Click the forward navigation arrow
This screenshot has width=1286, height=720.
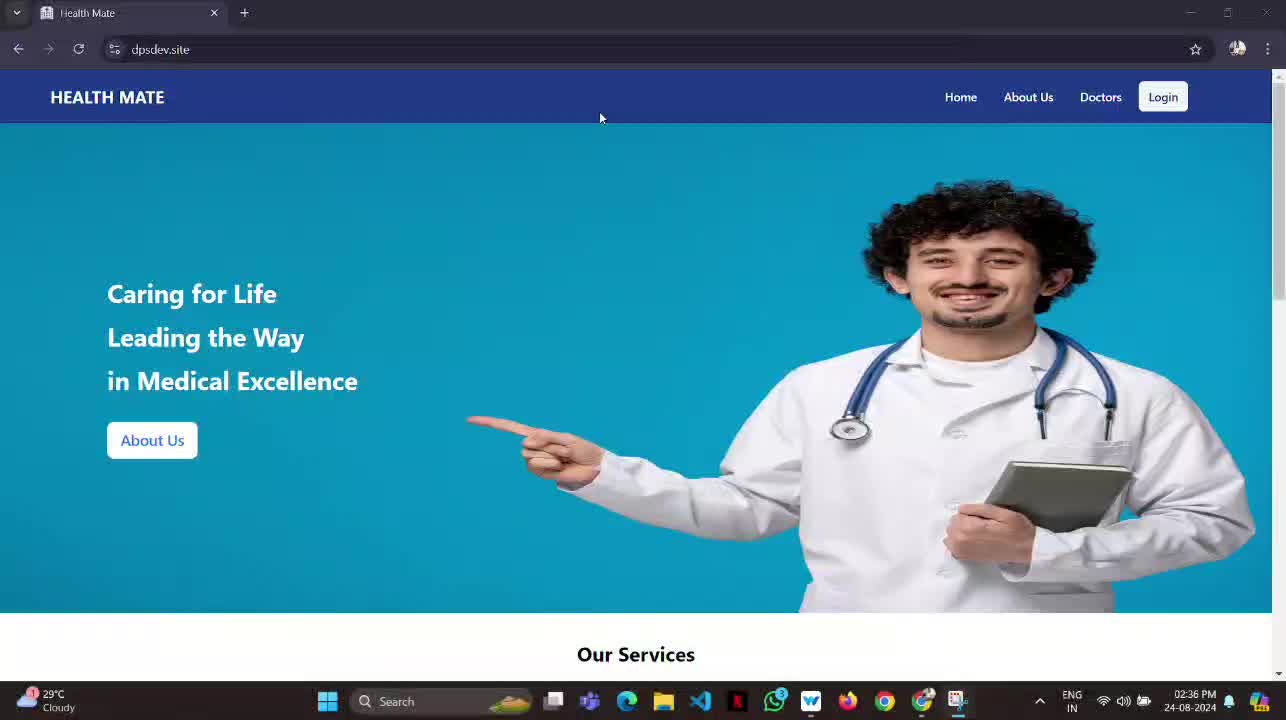pos(48,49)
